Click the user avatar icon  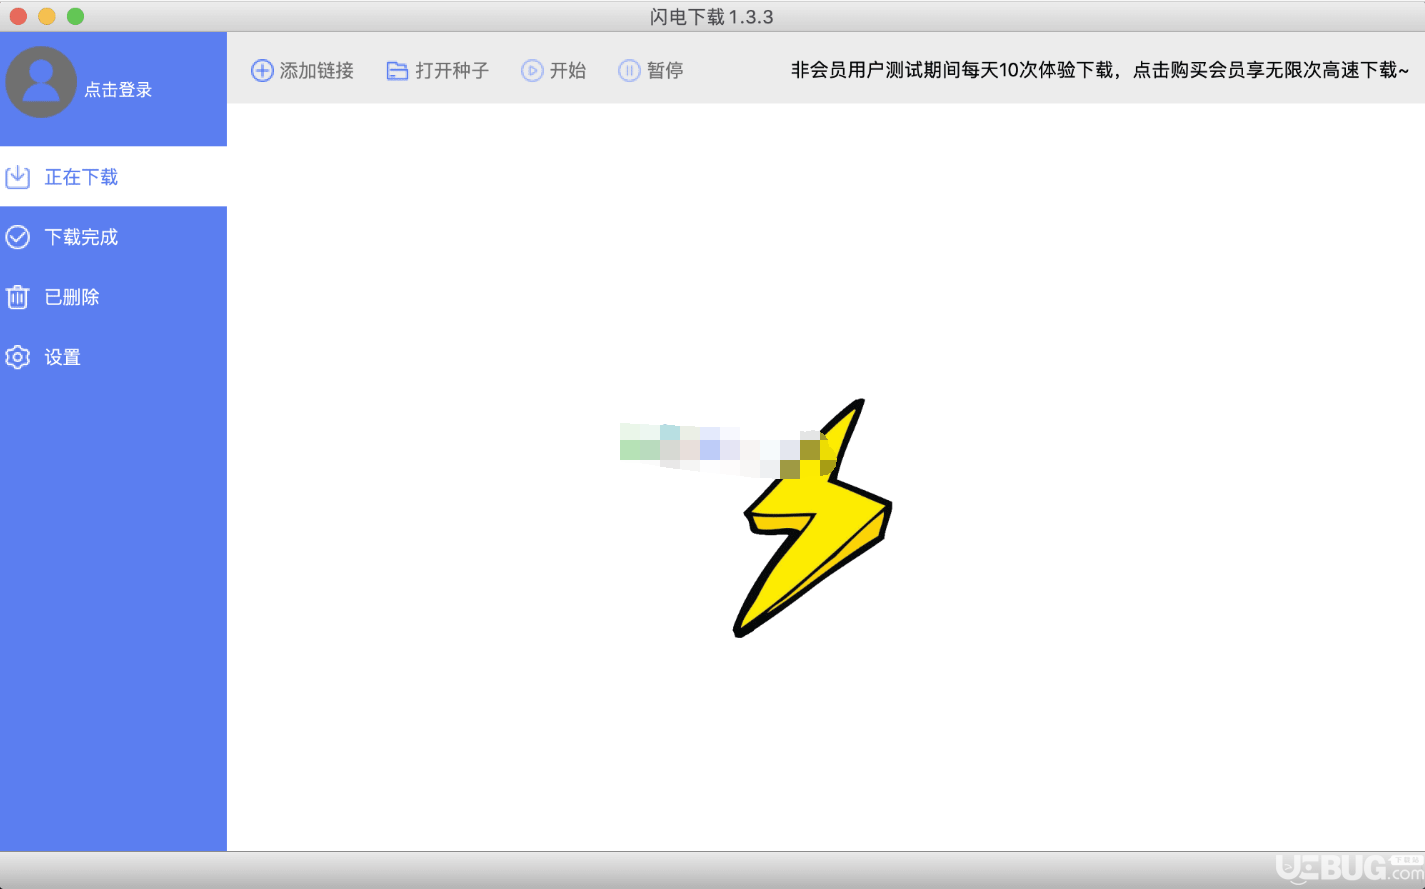tap(41, 82)
